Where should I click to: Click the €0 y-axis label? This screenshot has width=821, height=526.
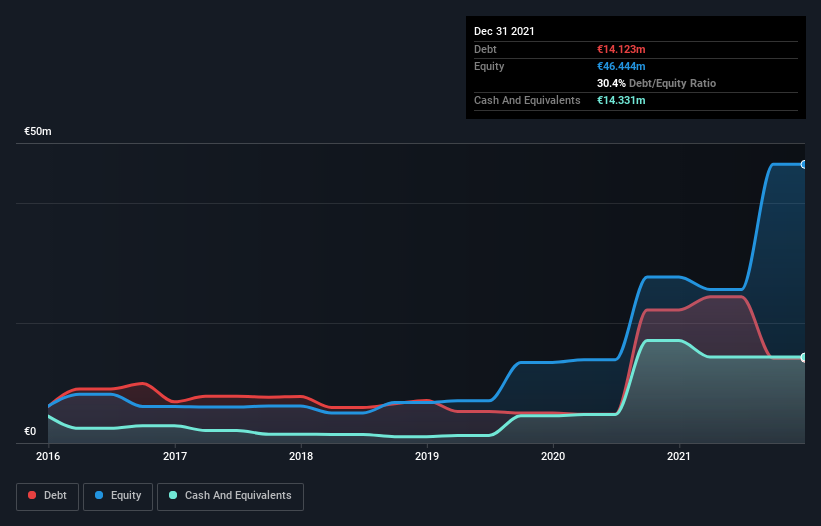tap(30, 431)
